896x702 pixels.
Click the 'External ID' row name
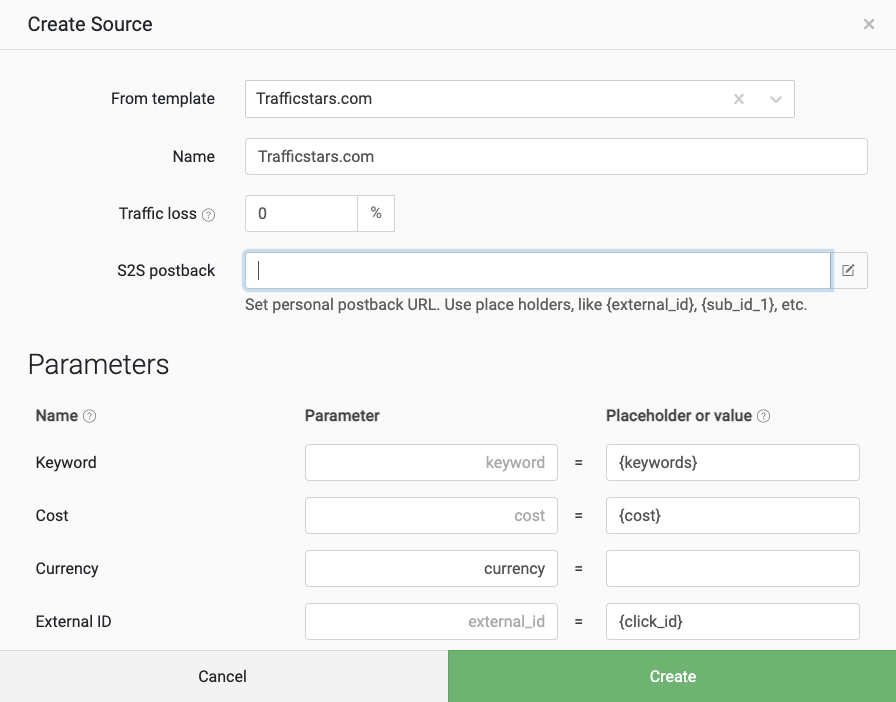[x=73, y=621]
